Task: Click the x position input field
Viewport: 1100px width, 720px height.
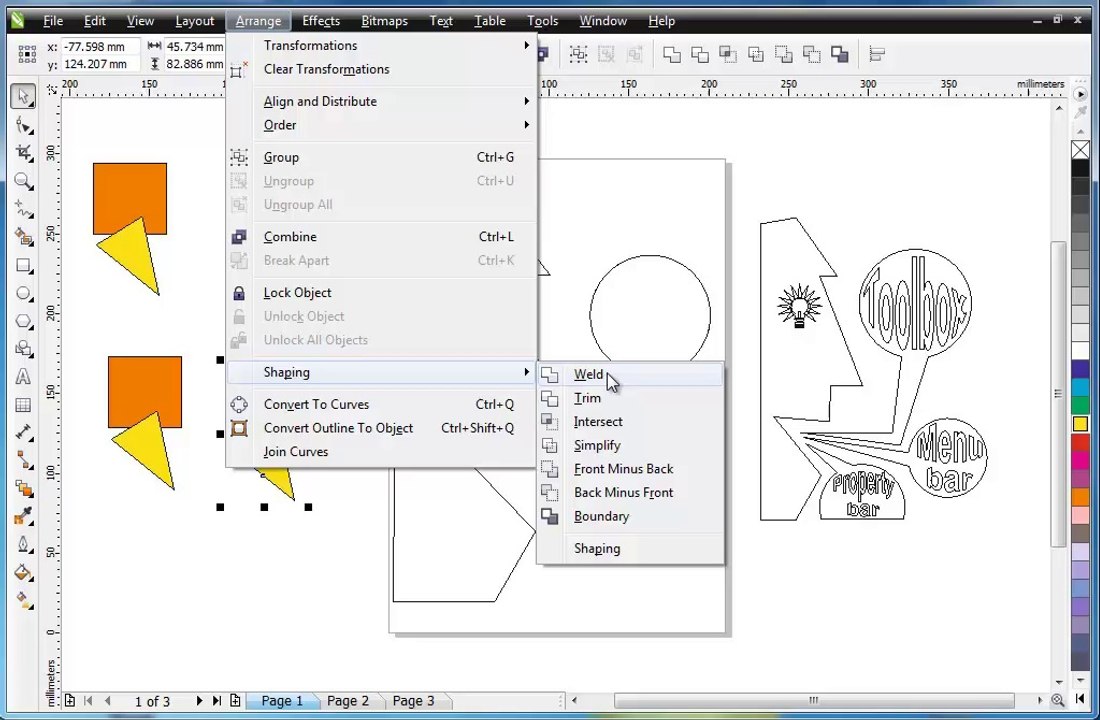Action: pos(100,46)
